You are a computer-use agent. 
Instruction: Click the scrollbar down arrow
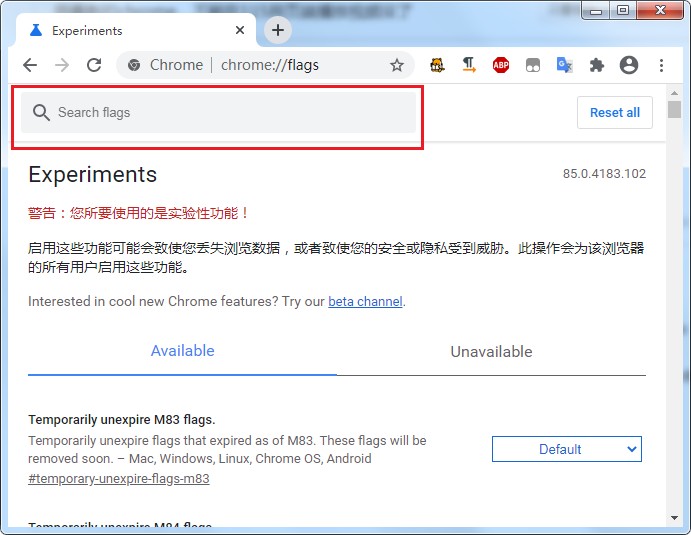(674, 518)
